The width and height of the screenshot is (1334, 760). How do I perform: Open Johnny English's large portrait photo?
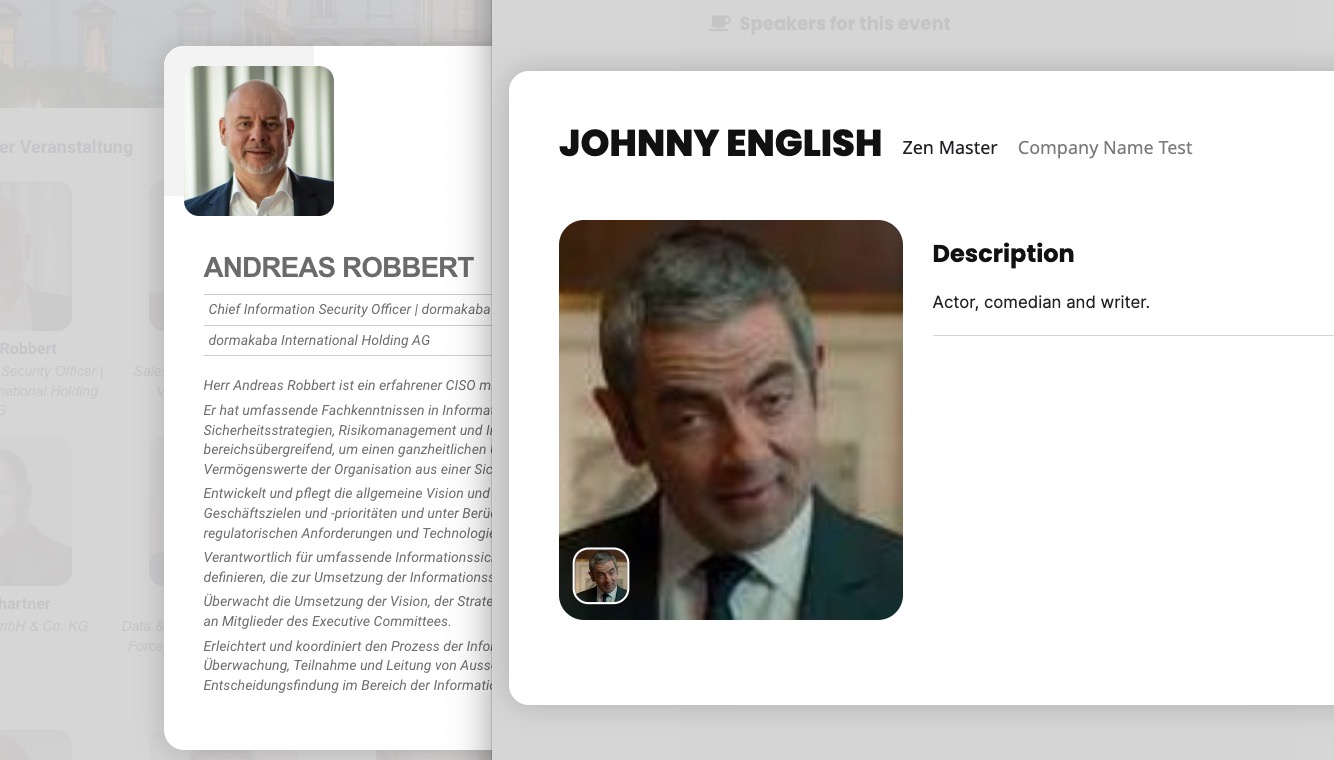point(731,420)
